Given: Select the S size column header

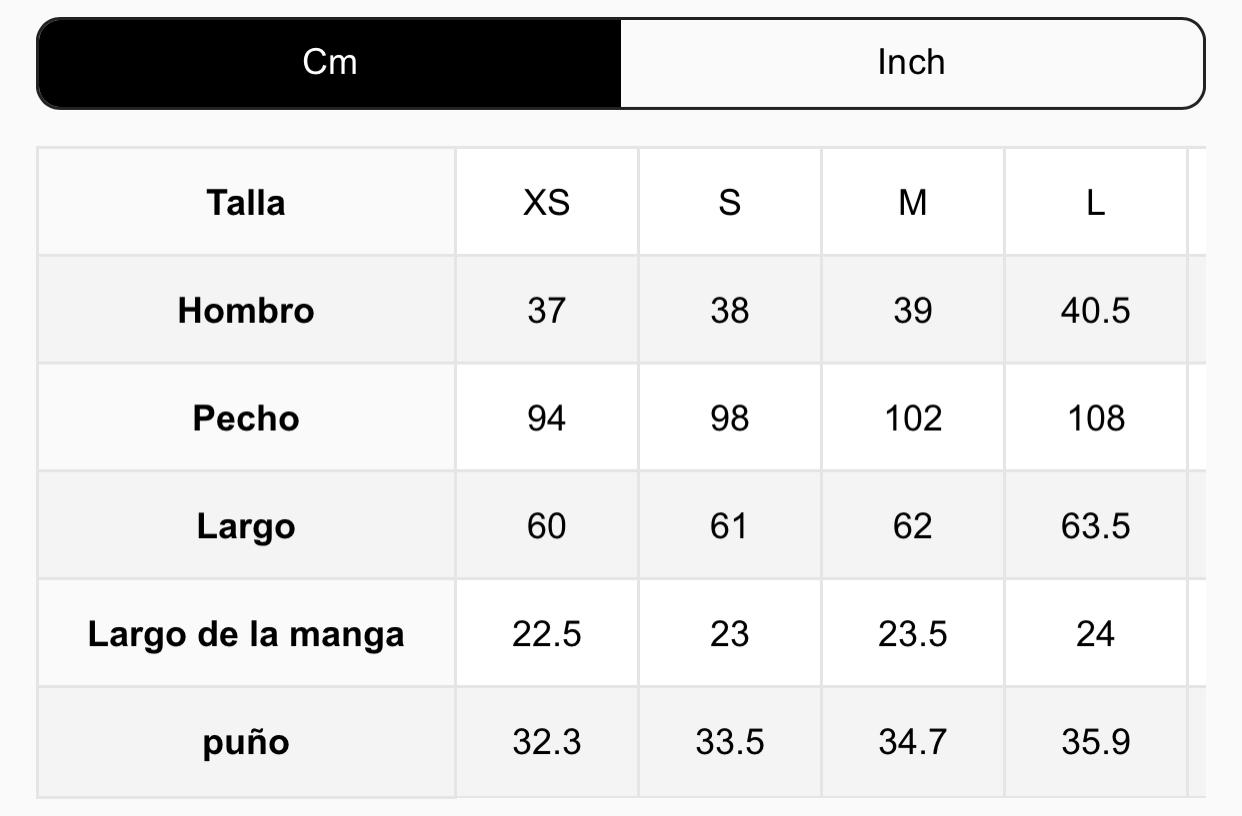Looking at the screenshot, I should [x=729, y=203].
